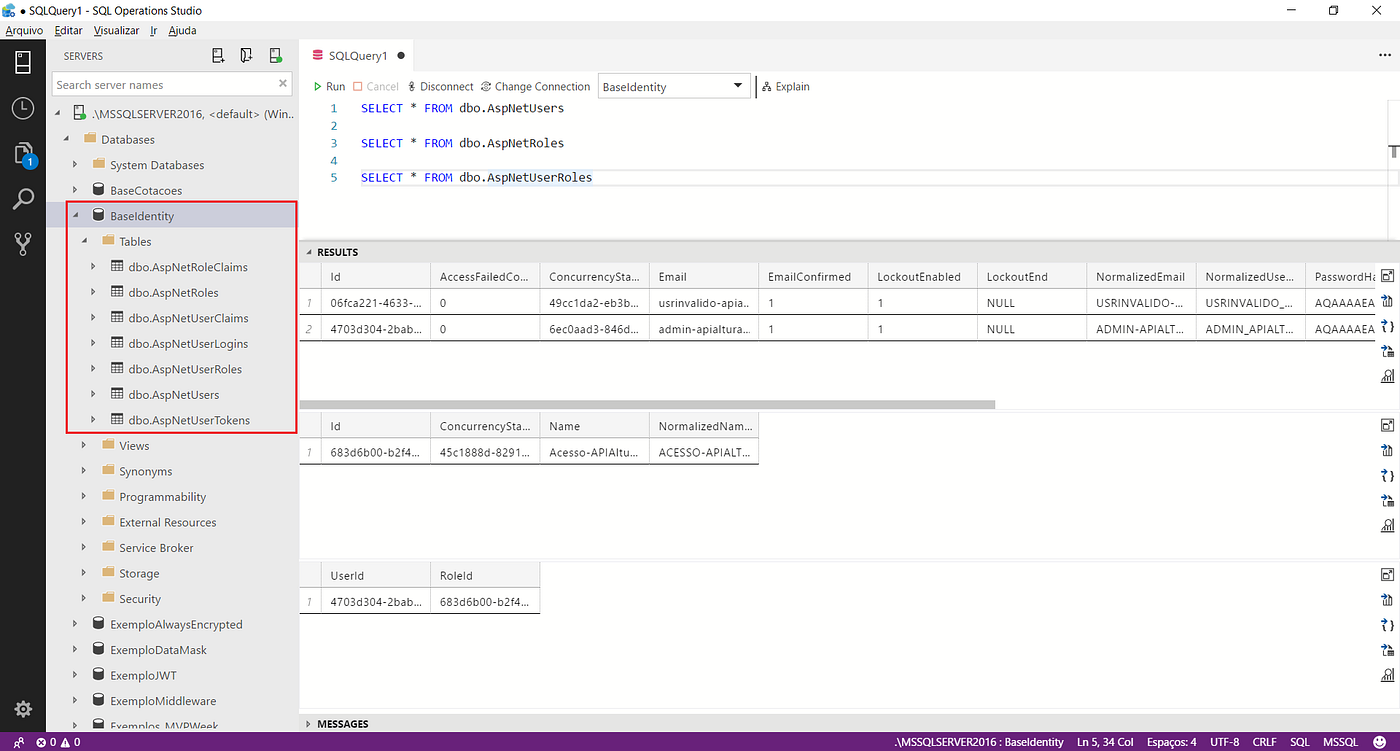Click the New Connection icon in Servers header

point(218,56)
